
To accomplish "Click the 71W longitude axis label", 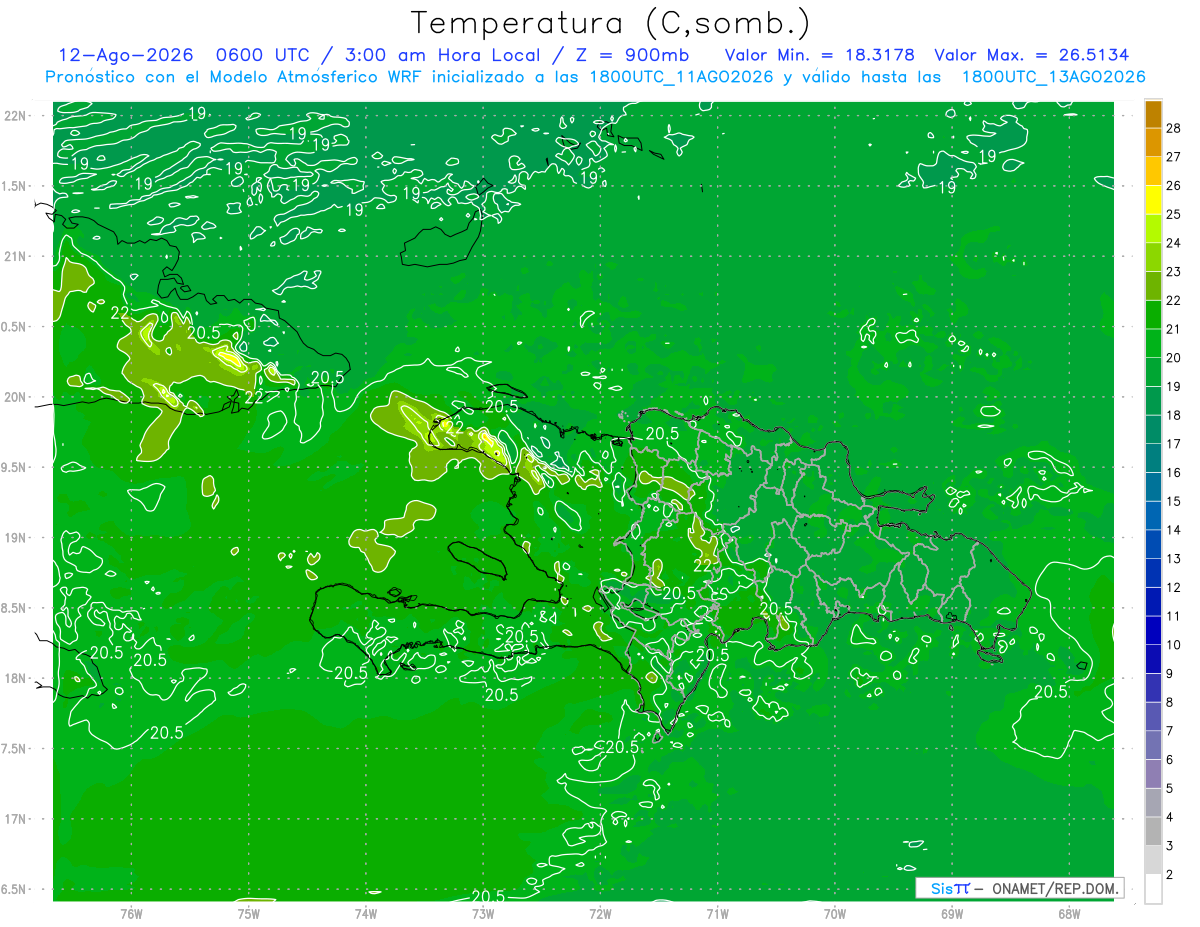I will pyautogui.click(x=717, y=913).
